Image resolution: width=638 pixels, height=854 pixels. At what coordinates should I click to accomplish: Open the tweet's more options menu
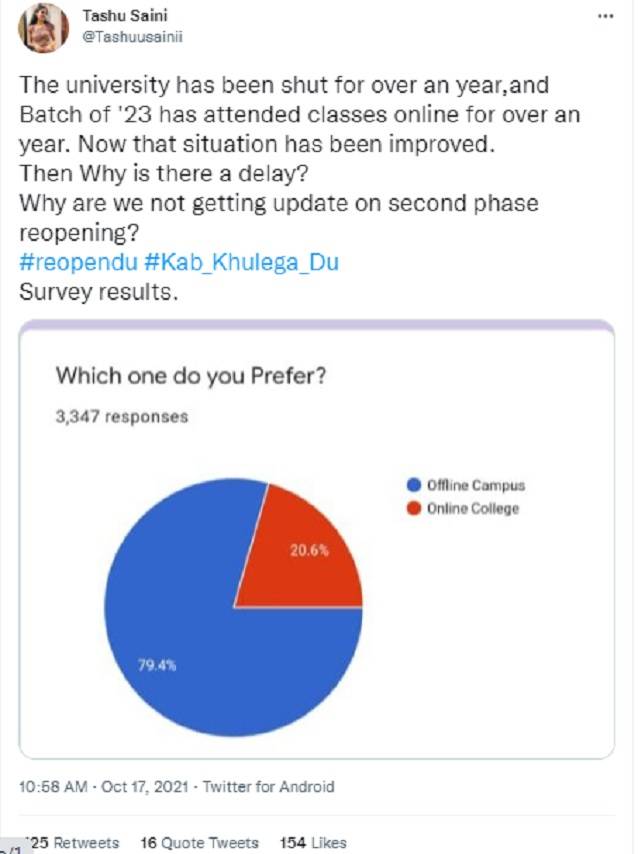604,18
